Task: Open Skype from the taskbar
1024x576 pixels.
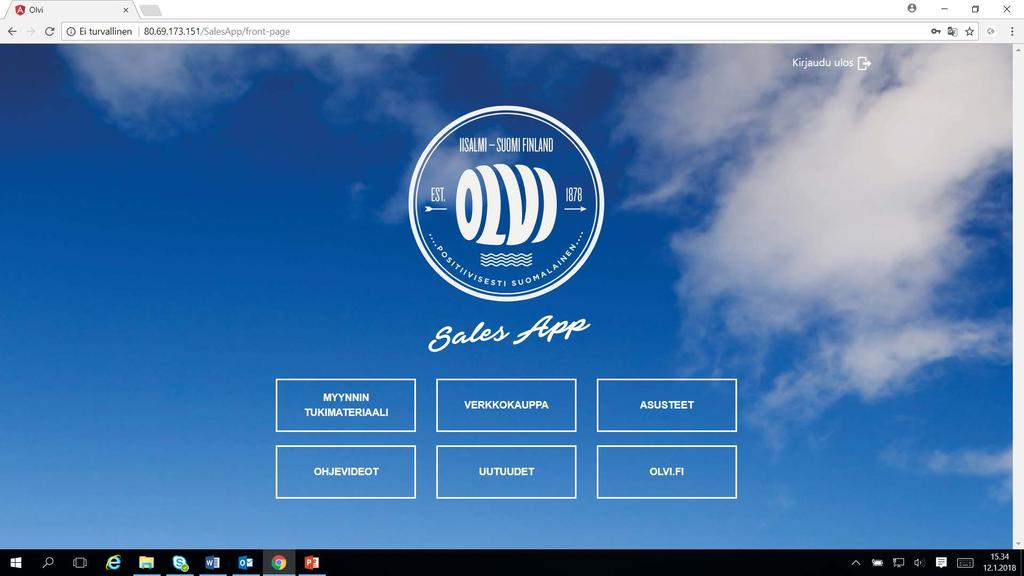Action: pos(180,562)
